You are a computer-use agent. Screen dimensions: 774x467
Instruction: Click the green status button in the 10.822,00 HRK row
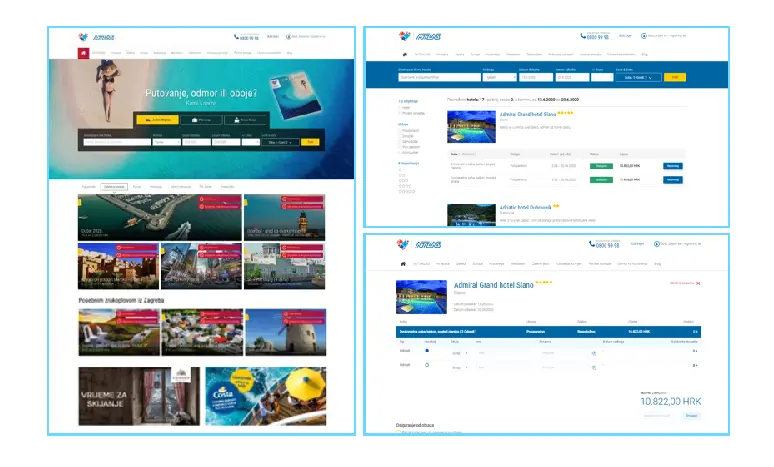tap(601, 166)
